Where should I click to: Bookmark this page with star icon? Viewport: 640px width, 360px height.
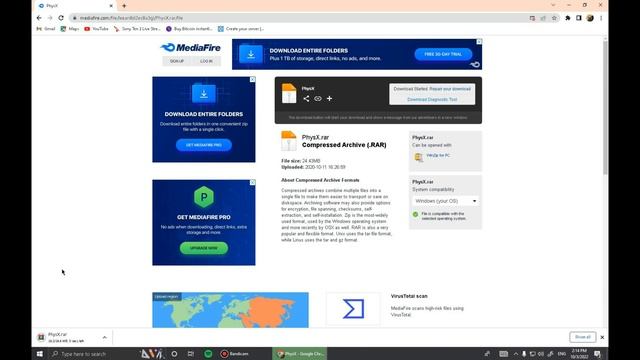[x=554, y=18]
